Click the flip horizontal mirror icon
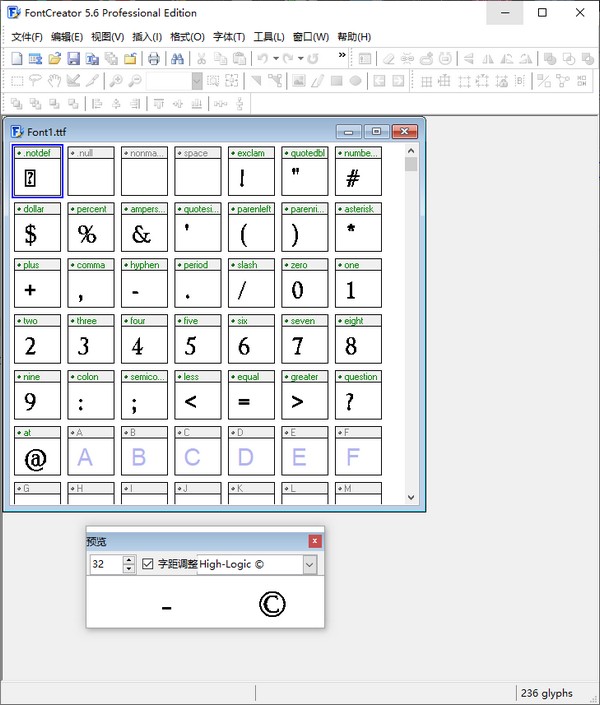The height and width of the screenshot is (705, 600). pos(488,58)
